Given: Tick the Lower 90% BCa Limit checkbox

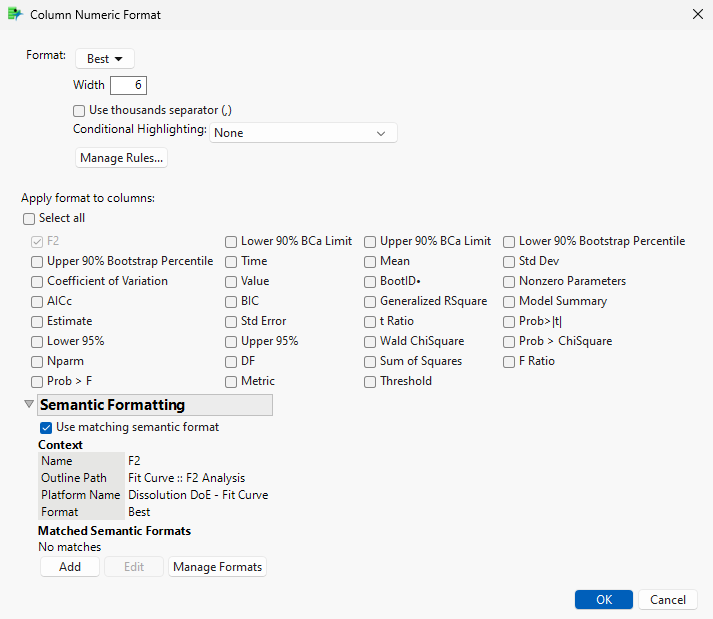Looking at the screenshot, I should click(232, 241).
